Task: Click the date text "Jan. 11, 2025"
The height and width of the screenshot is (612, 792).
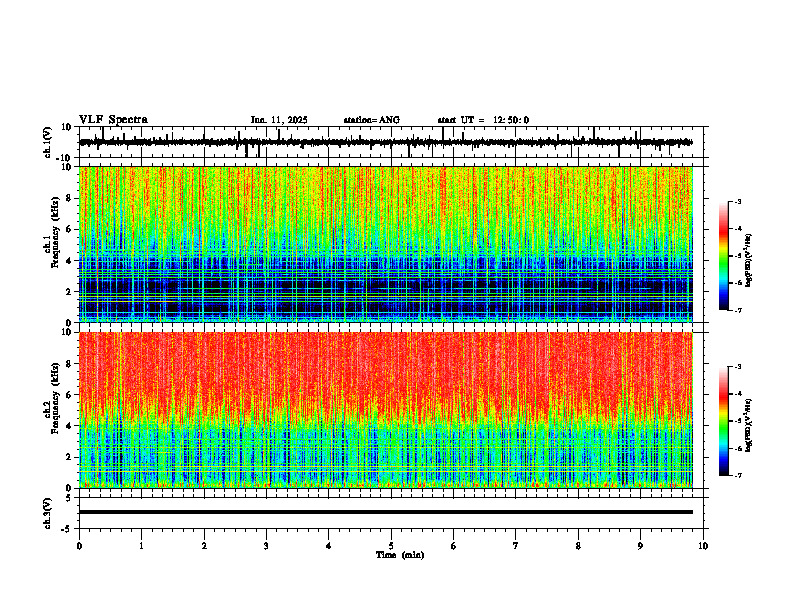Action: pos(279,120)
